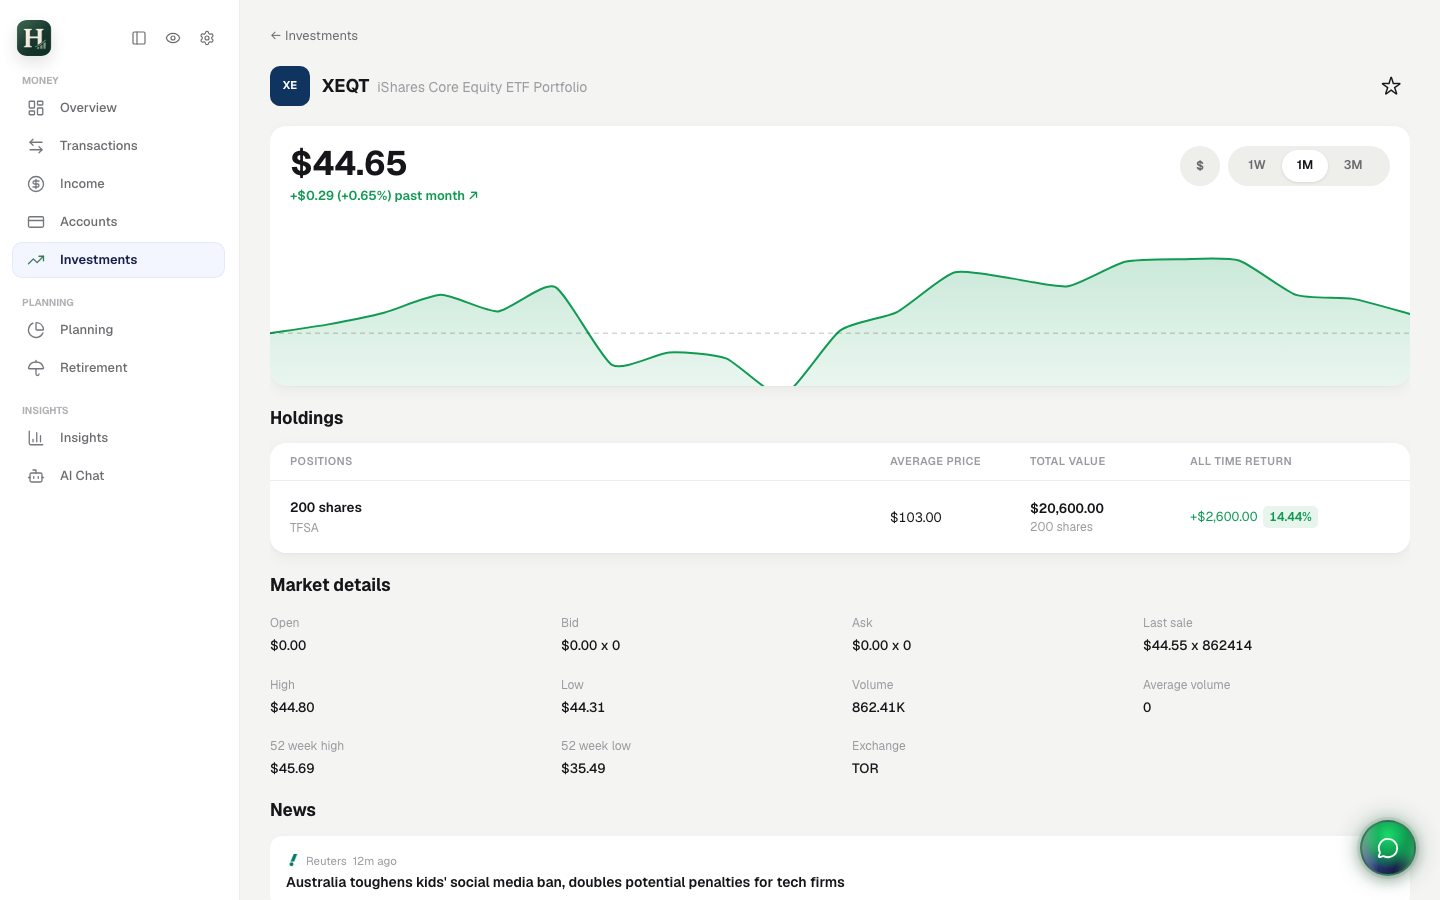This screenshot has height=900, width=1440.
Task: Click the iShares Core Equity ETF Portfolio name
Action: (x=482, y=87)
